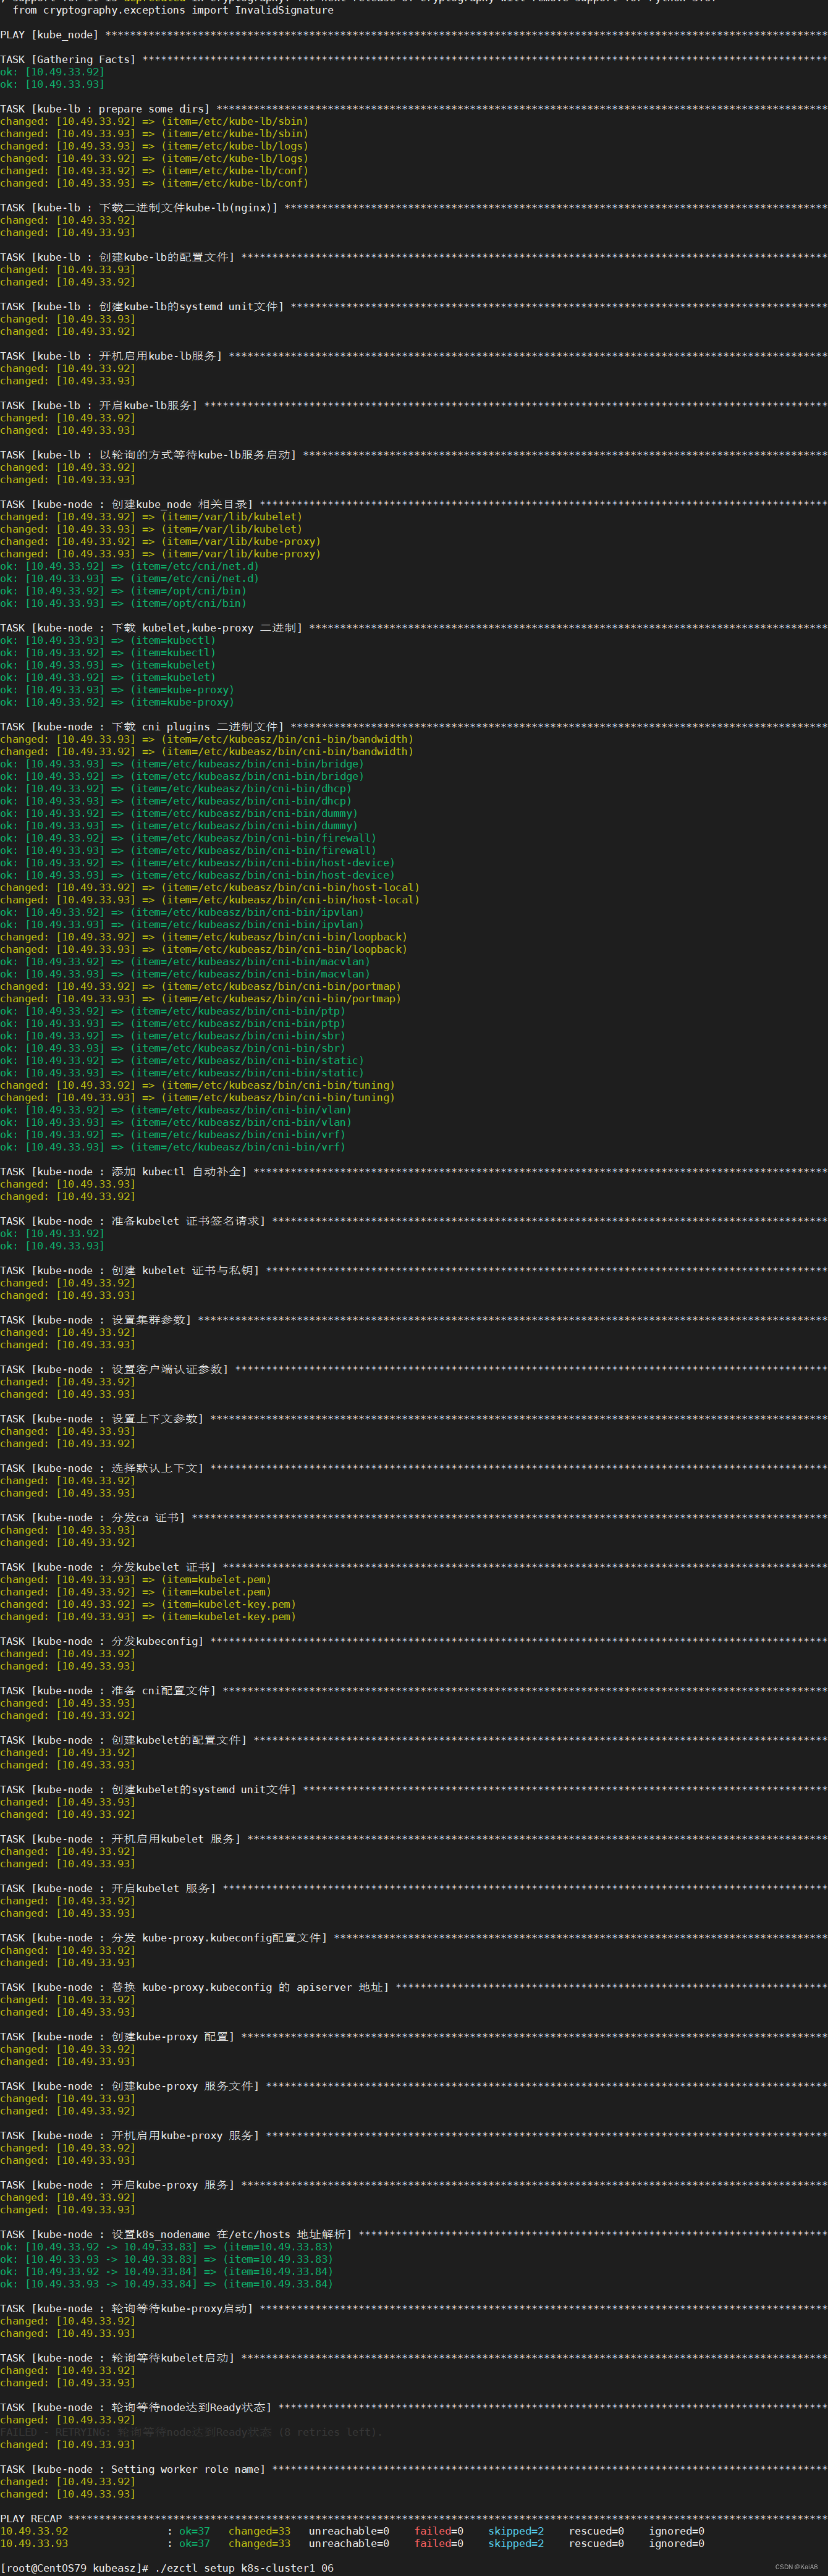Click 10.49.33.92 cni-bin/host-local changed line
The image size is (828, 2576).
tap(209, 887)
